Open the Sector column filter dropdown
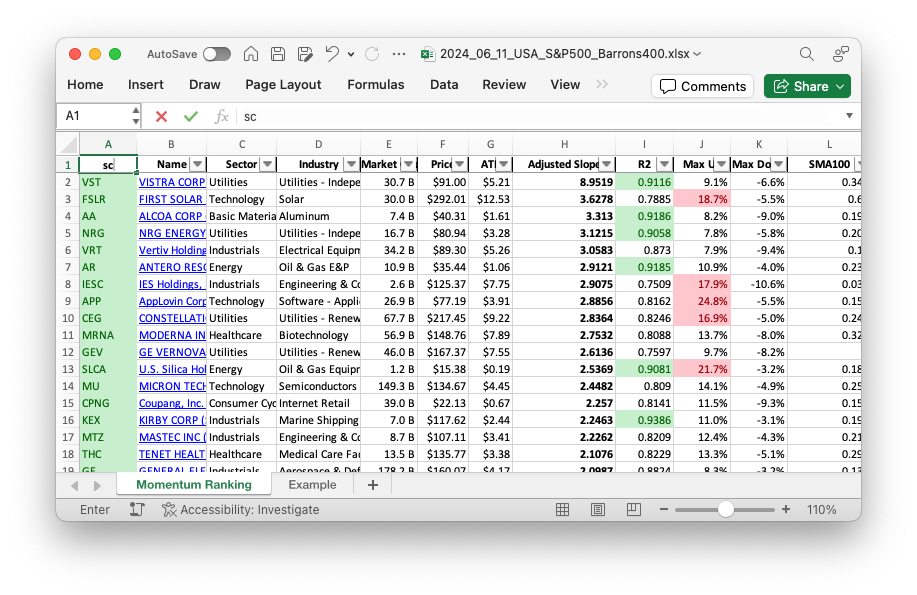 click(x=266, y=164)
